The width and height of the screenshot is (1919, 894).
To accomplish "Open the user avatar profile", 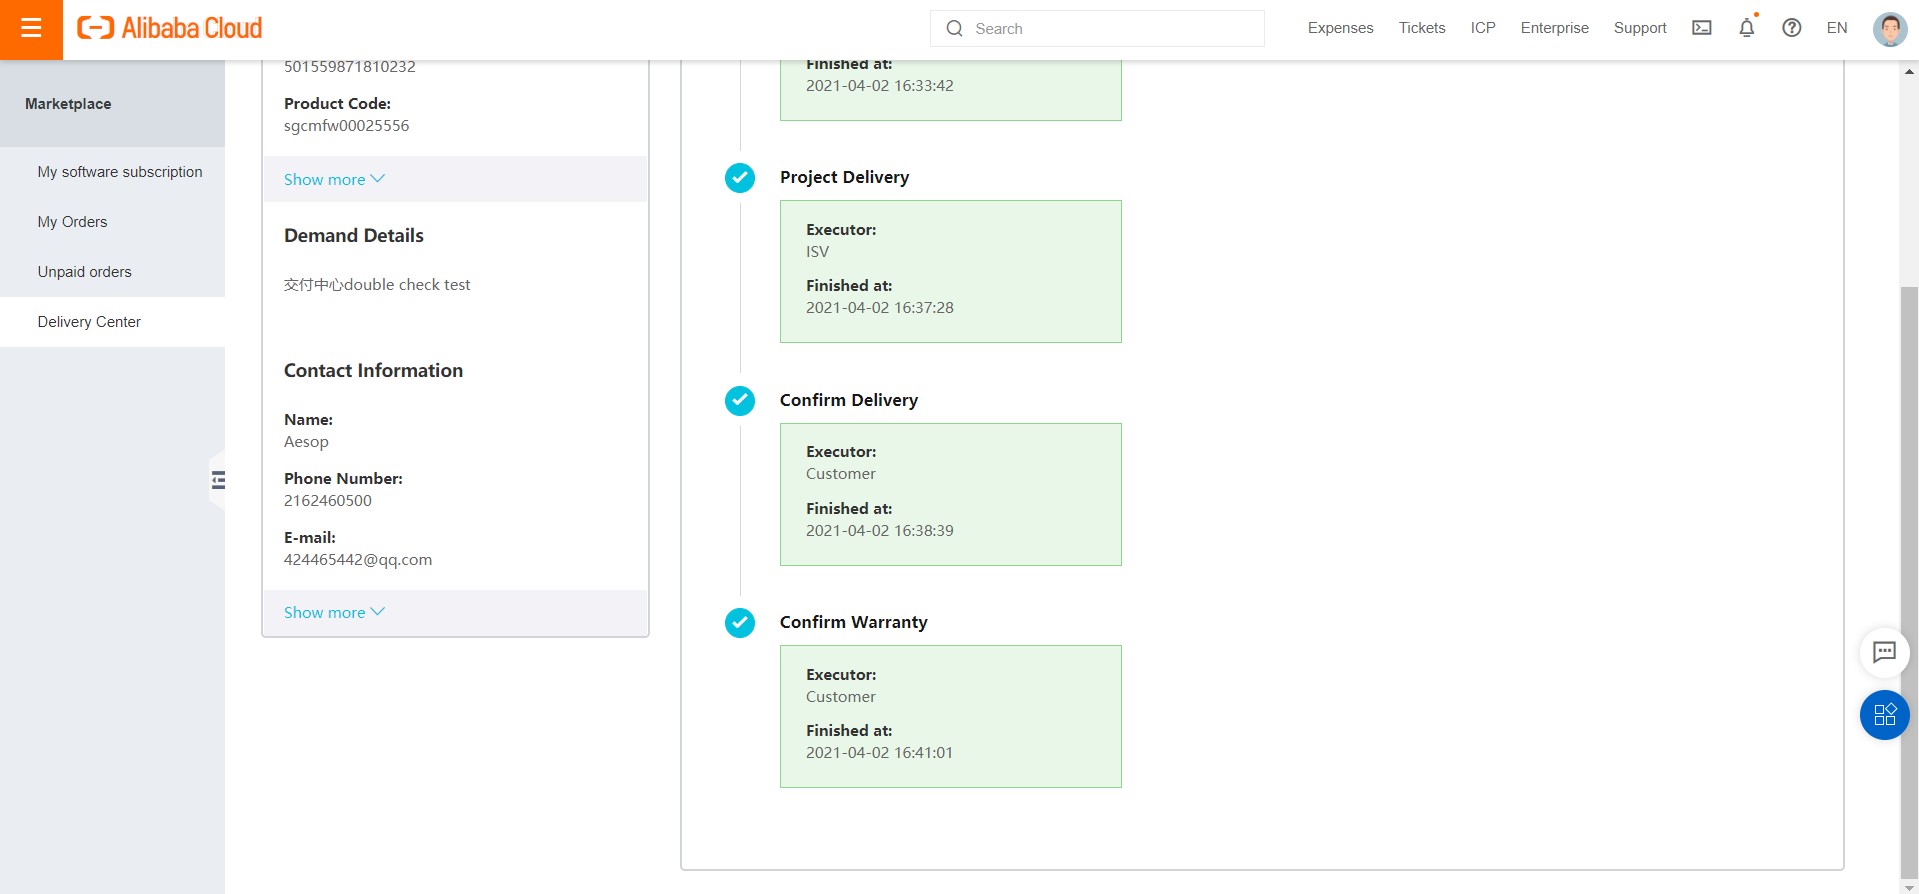I will tap(1889, 29).
